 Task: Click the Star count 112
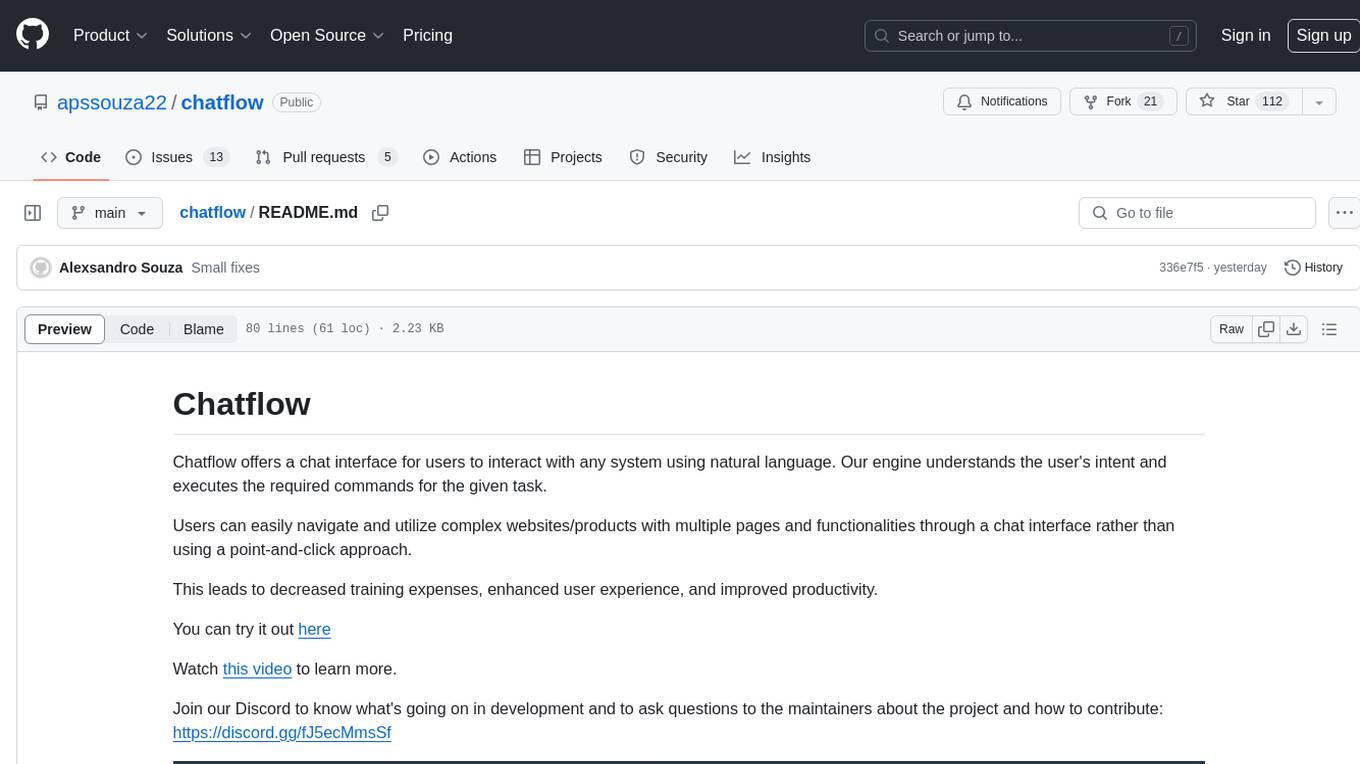(x=1272, y=101)
